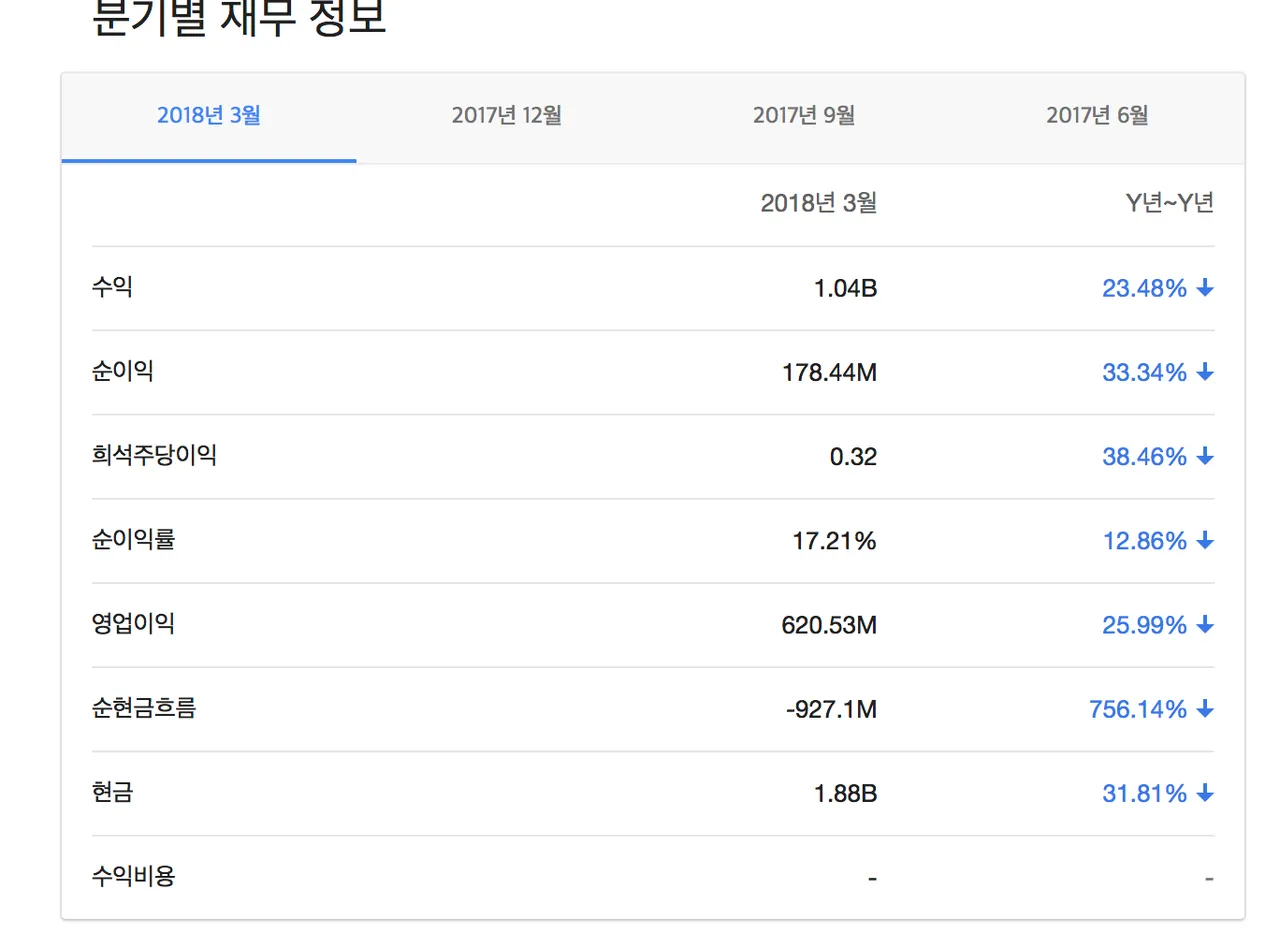Select the 수익 row label
The image size is (1280, 934).
coord(112,288)
